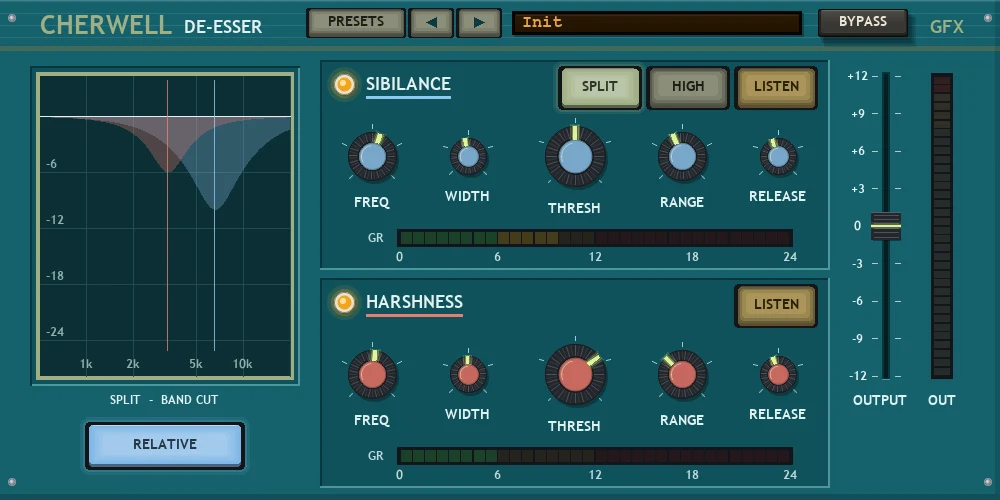Viewport: 1000px width, 500px height.
Task: Click the SPLIT - BAND CUT label
Action: 164,400
